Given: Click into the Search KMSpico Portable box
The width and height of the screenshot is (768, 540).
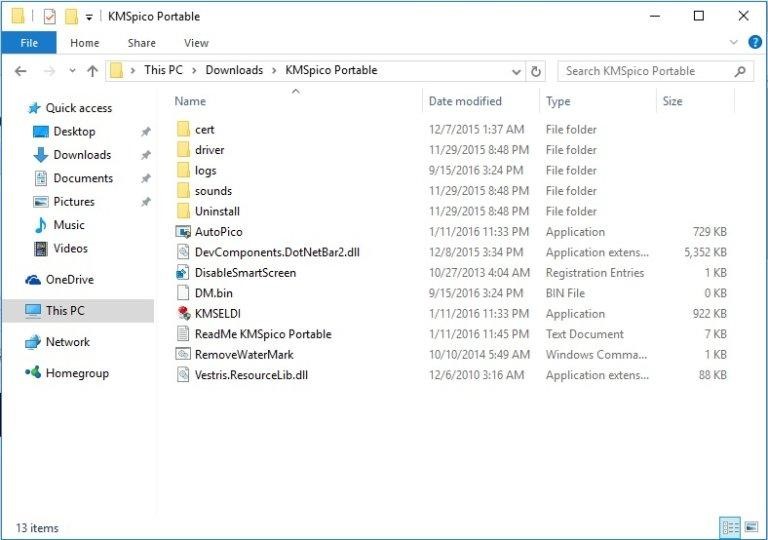Looking at the screenshot, I should tap(645, 71).
